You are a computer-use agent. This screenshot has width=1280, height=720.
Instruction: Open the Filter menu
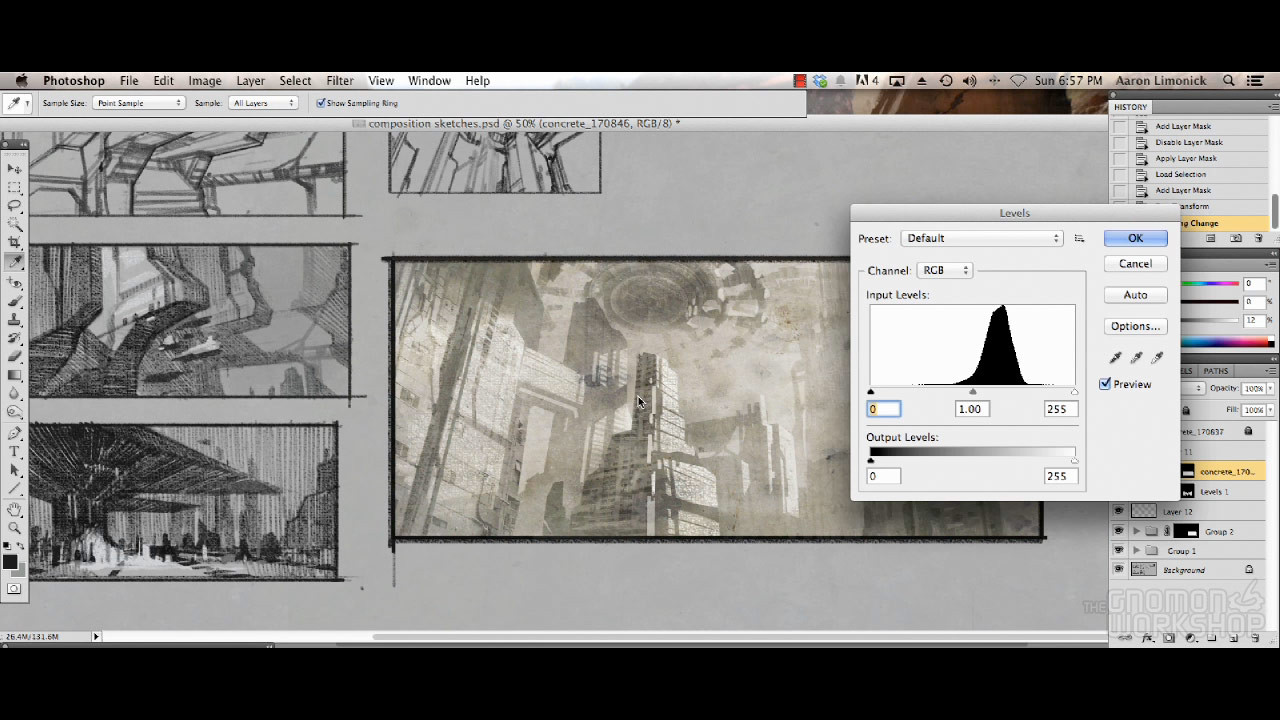(340, 80)
